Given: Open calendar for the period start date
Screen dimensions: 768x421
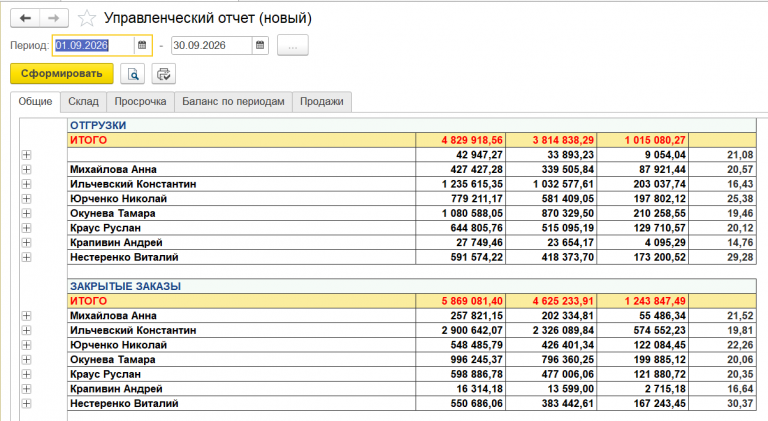Looking at the screenshot, I should (142, 45).
